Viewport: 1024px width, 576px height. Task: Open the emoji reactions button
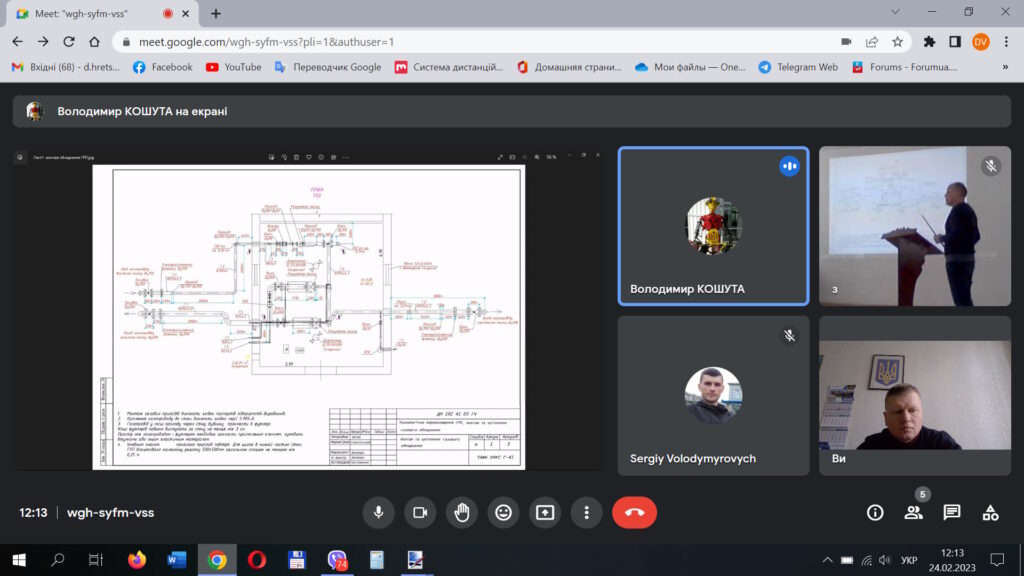point(504,513)
